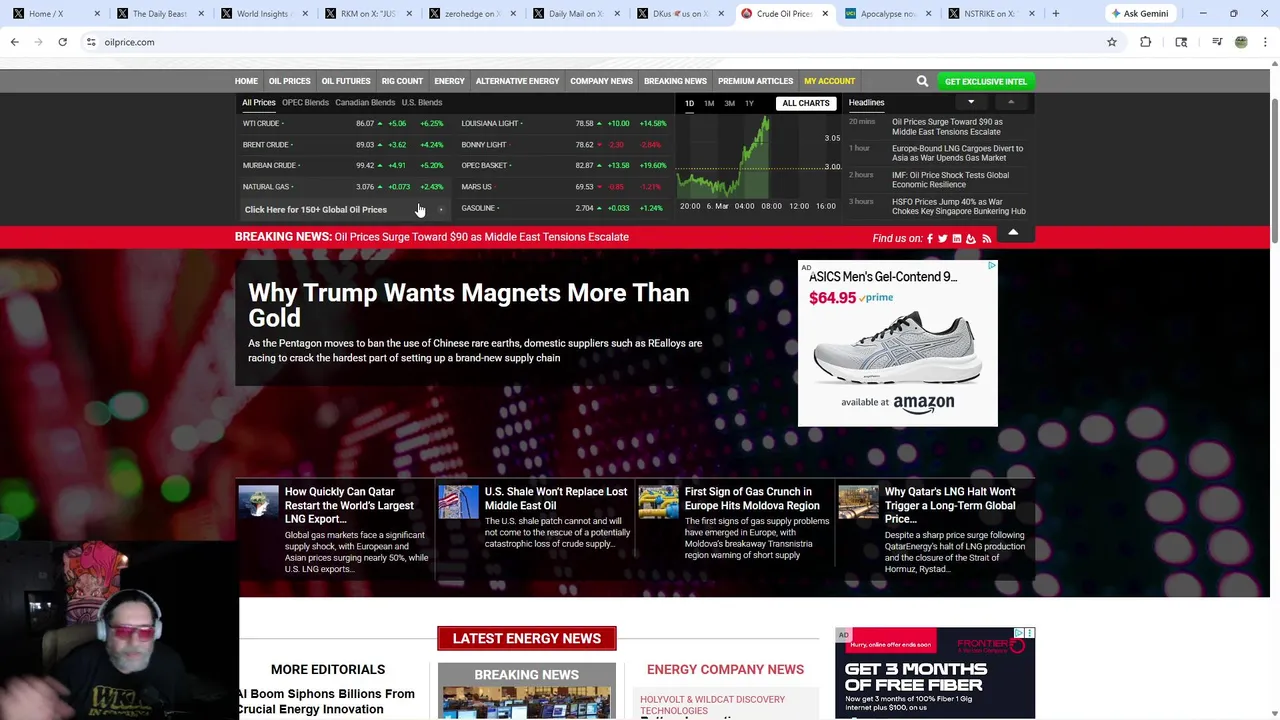Screen dimensions: 1280x720
Task: Open the Energy menu
Action: [449, 81]
